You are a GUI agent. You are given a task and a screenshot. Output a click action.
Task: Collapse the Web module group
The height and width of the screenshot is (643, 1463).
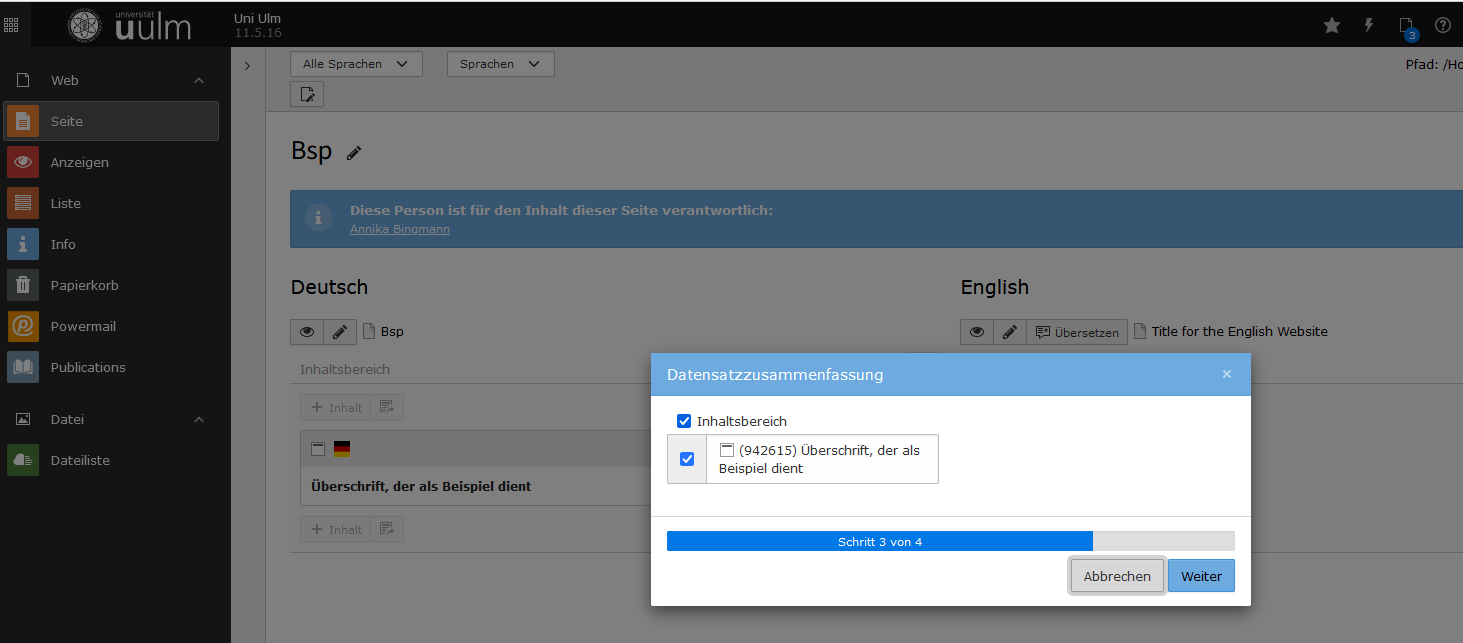pyautogui.click(x=198, y=80)
